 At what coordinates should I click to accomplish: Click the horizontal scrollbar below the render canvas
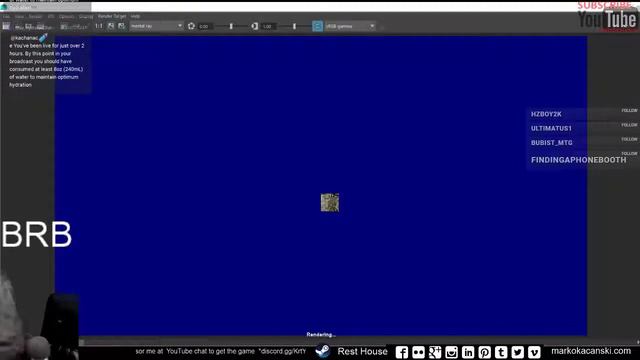[x=359, y=342]
